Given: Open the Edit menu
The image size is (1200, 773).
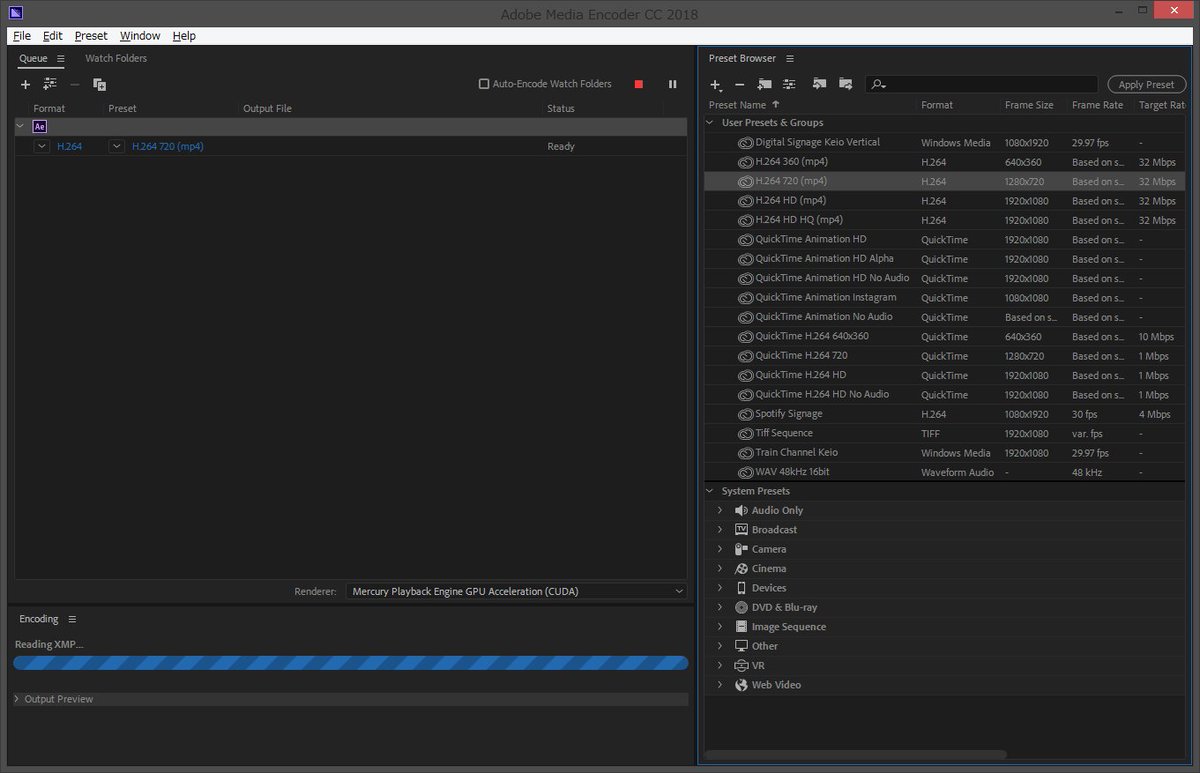Looking at the screenshot, I should tap(53, 36).
